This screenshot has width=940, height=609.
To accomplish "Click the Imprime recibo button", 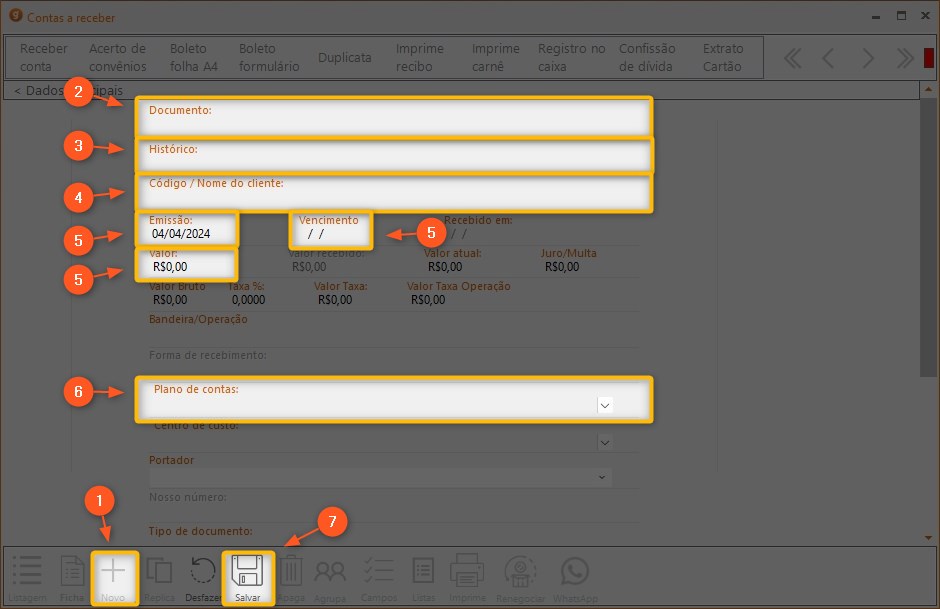I will point(420,58).
